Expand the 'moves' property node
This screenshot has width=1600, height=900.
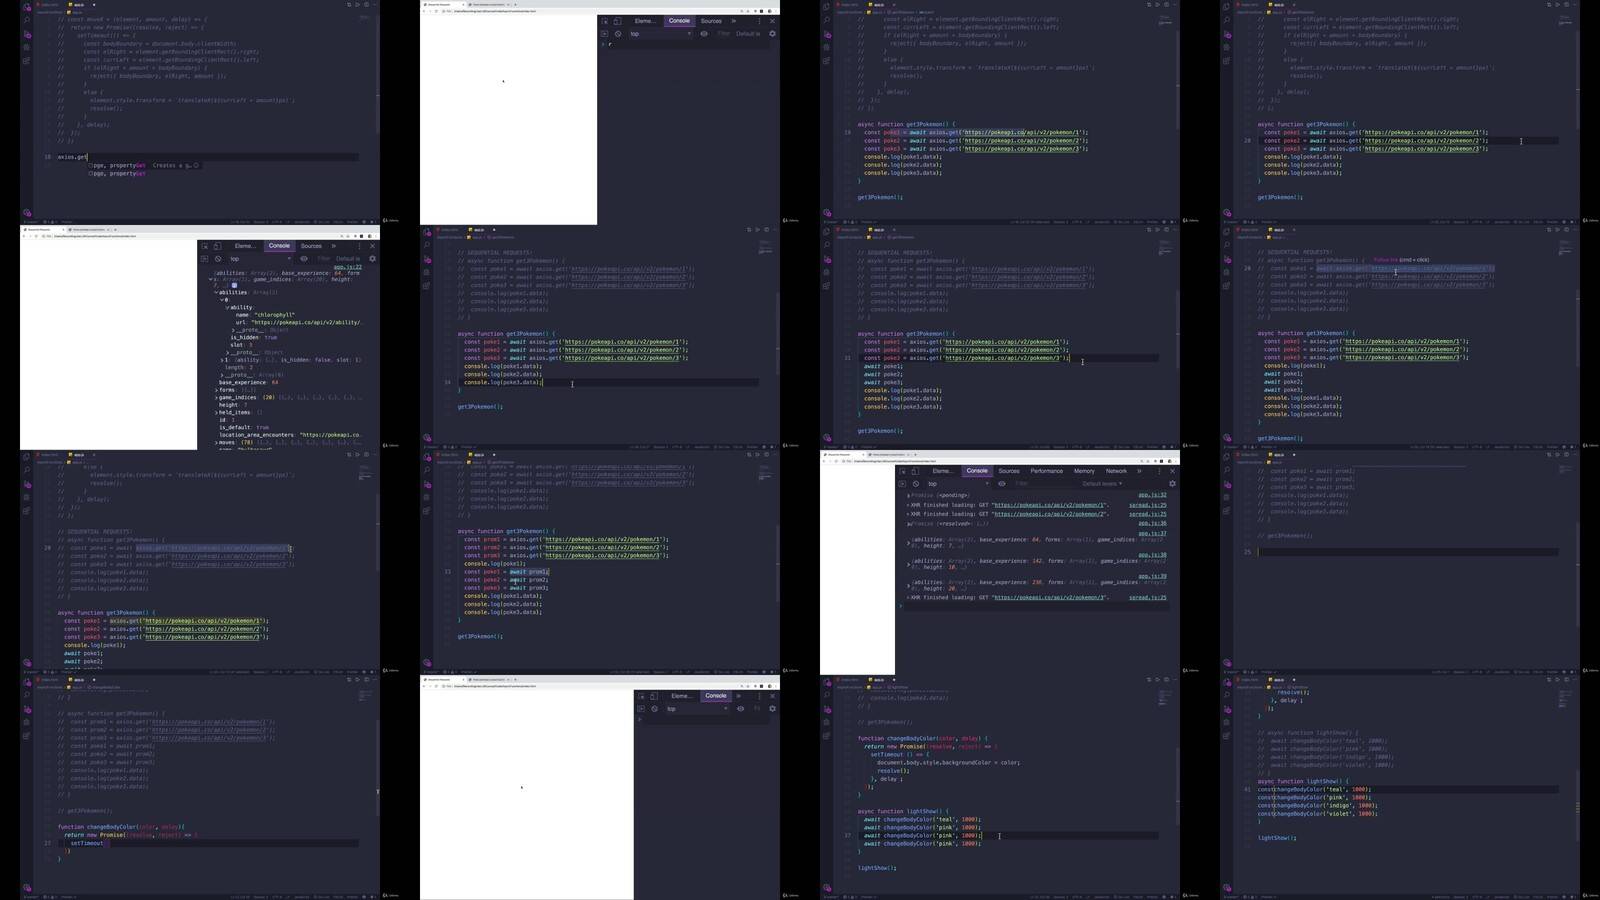pos(216,442)
